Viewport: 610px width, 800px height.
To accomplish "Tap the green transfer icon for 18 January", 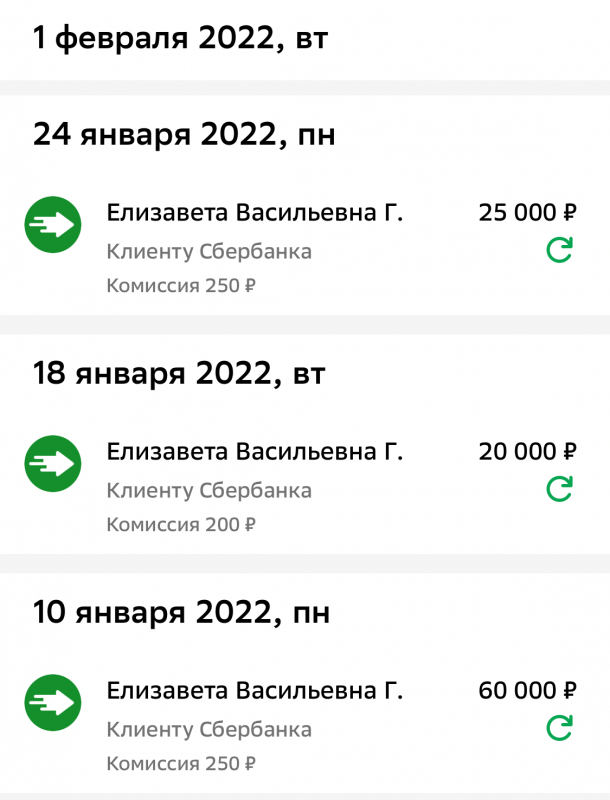I will coord(52,464).
